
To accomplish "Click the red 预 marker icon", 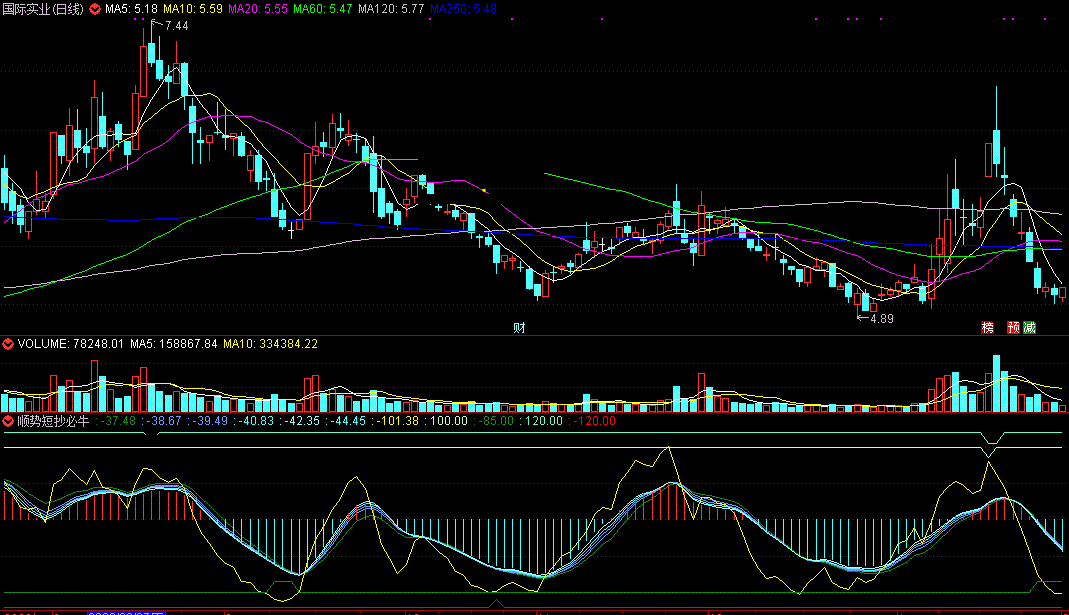I will point(1014,328).
